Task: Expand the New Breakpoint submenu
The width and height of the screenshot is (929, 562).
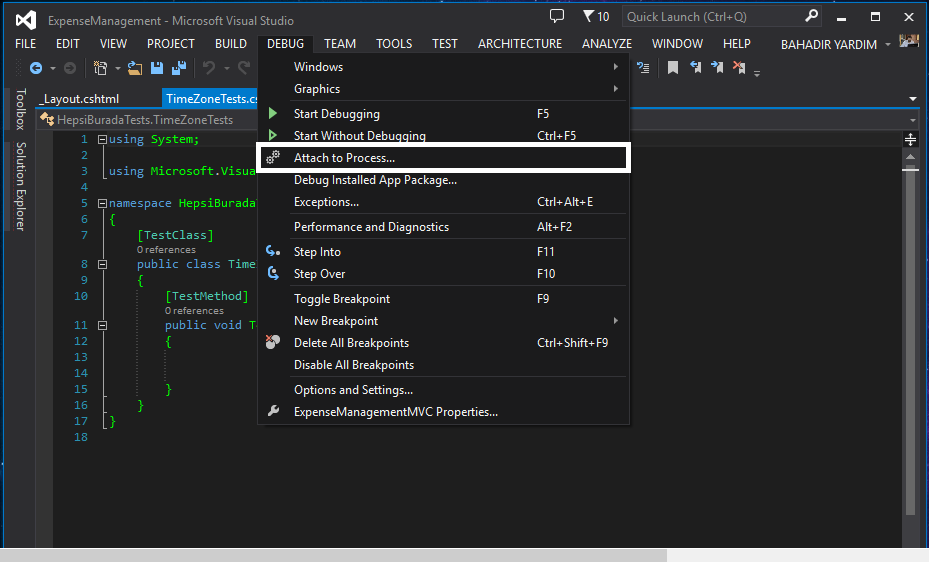Action: point(443,321)
